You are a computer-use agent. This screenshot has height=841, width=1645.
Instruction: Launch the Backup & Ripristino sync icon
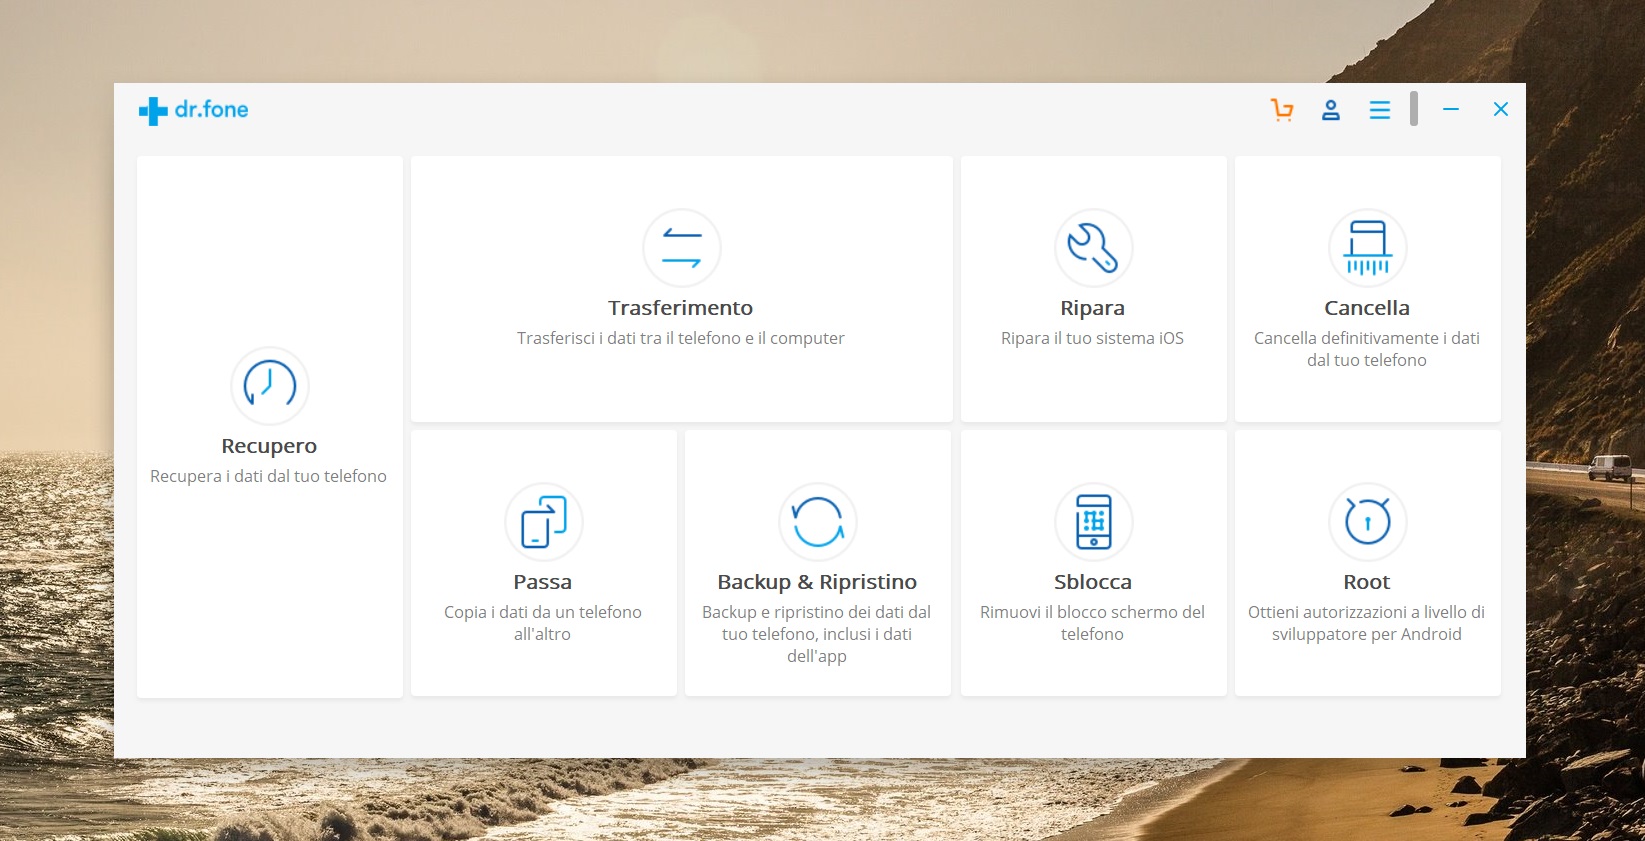coord(817,521)
